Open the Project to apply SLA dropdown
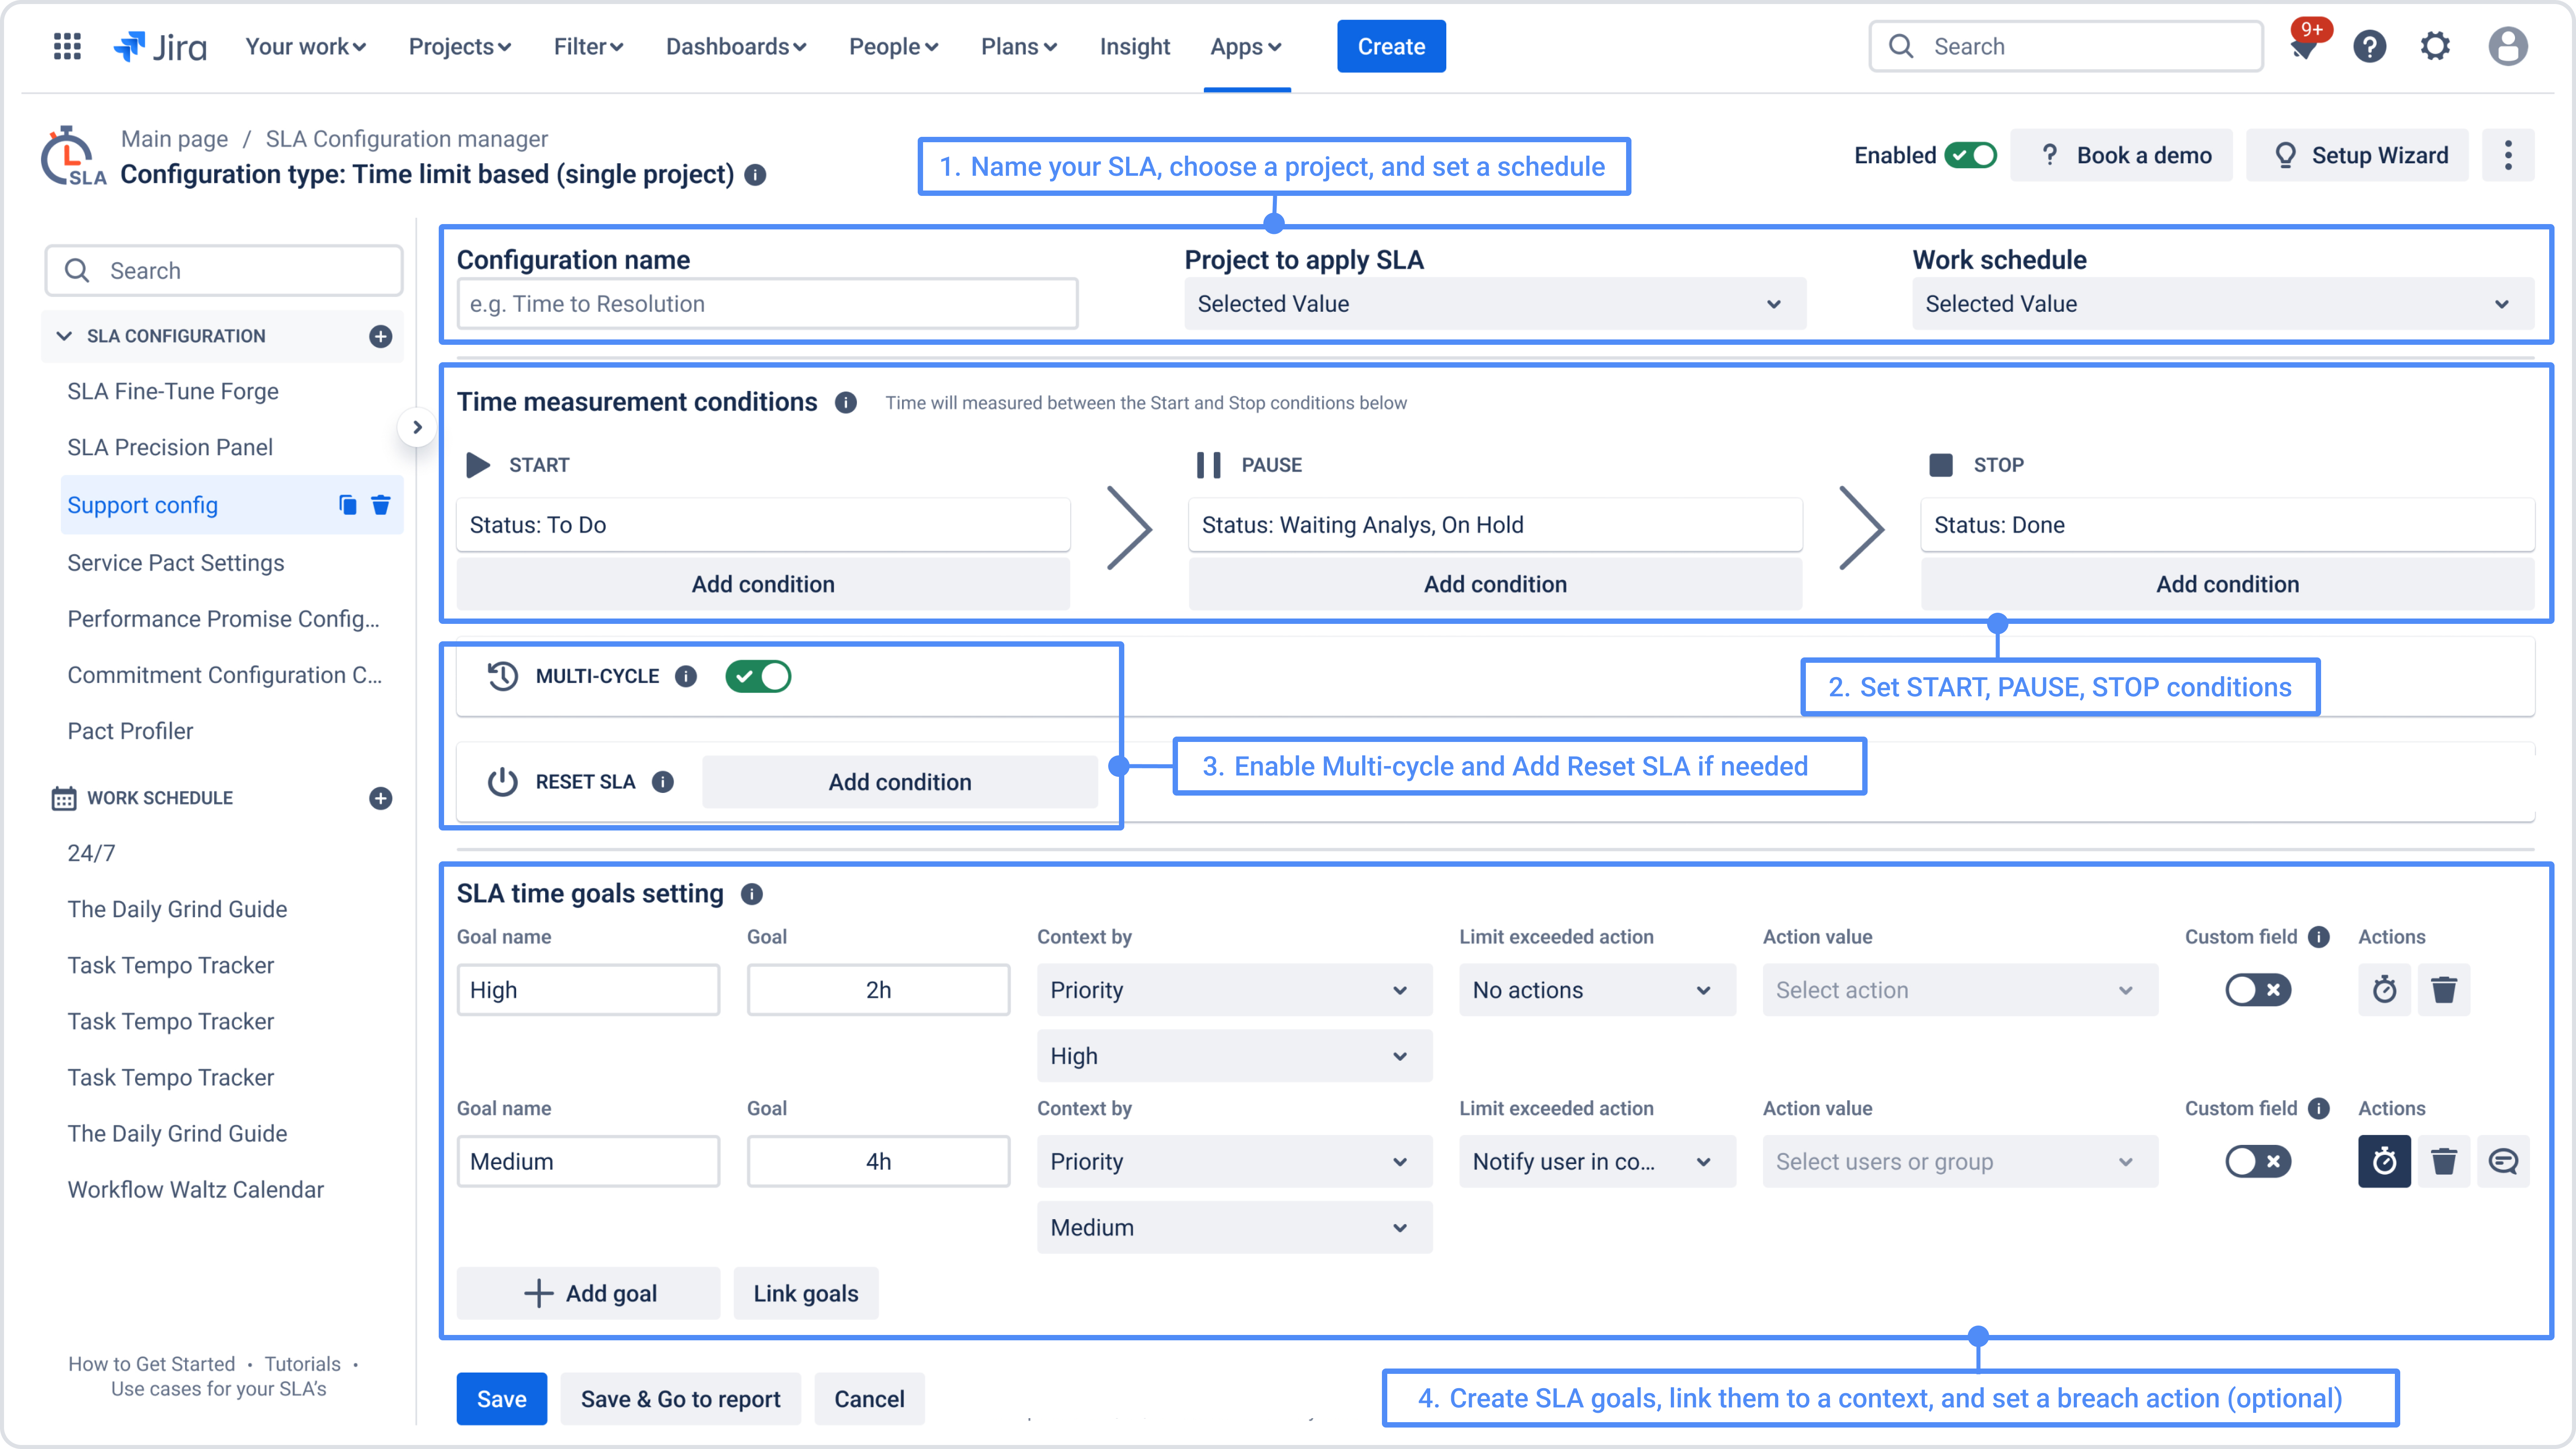Screen dimensions: 2576x1449 [x=1495, y=304]
